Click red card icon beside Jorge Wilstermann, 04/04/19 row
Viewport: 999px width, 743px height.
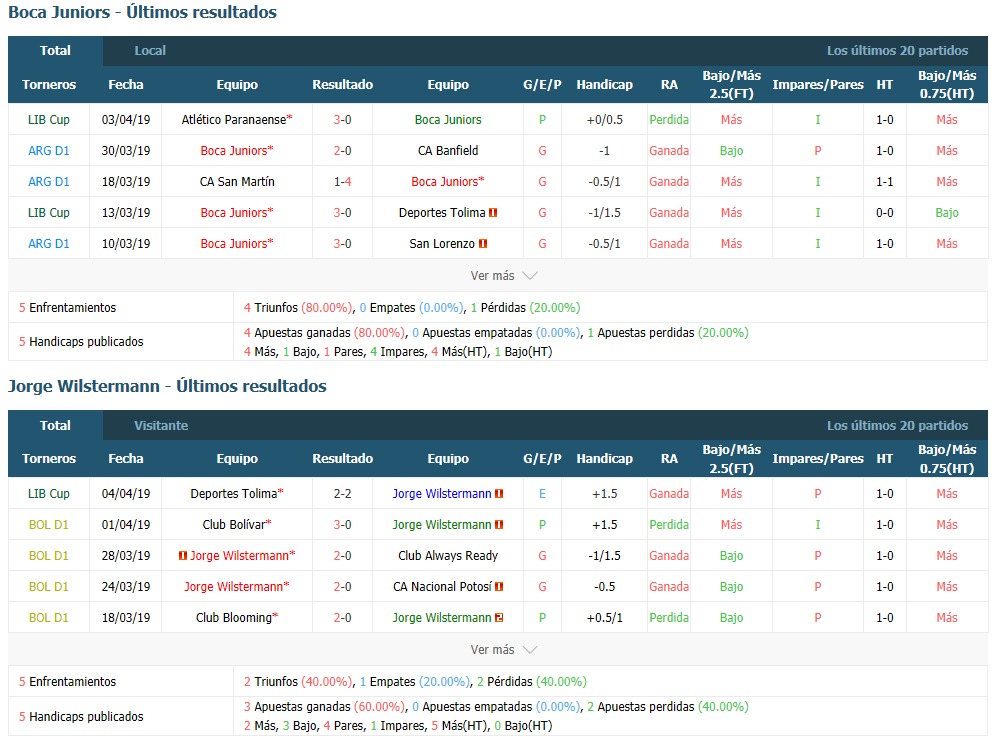[x=499, y=493]
